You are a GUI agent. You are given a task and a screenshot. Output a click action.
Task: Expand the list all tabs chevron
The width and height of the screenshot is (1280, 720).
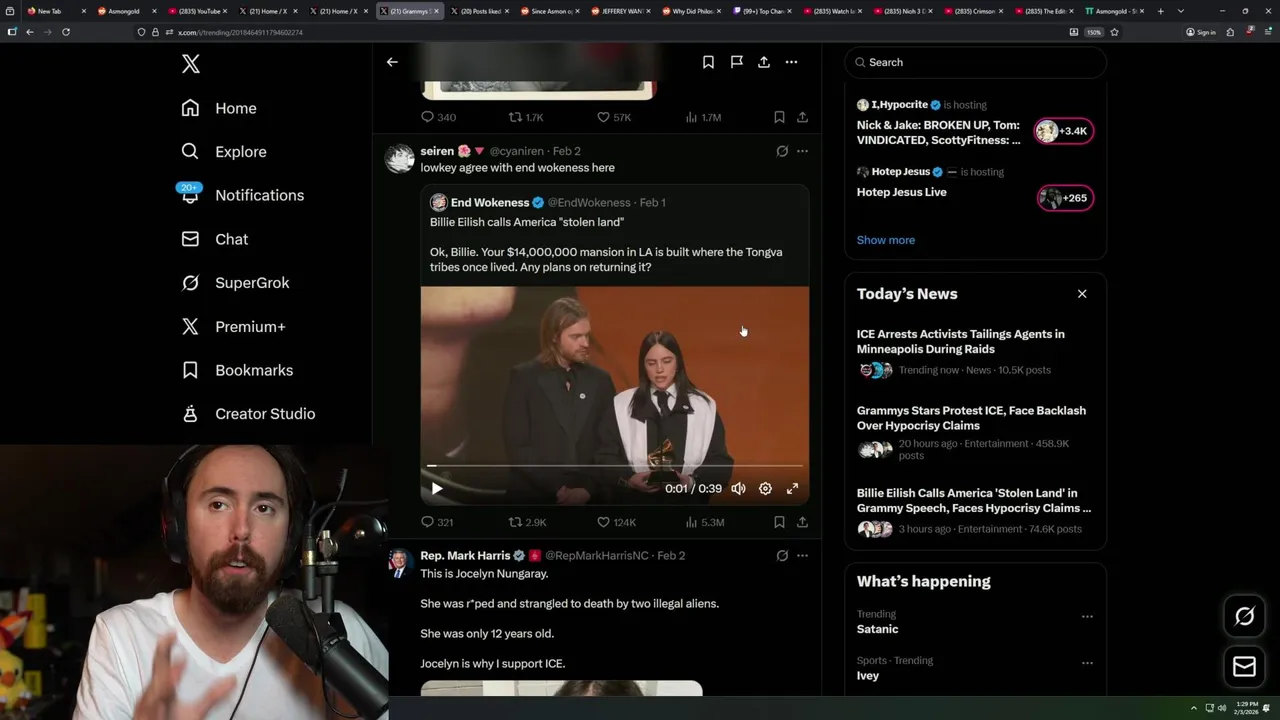(x=1180, y=11)
